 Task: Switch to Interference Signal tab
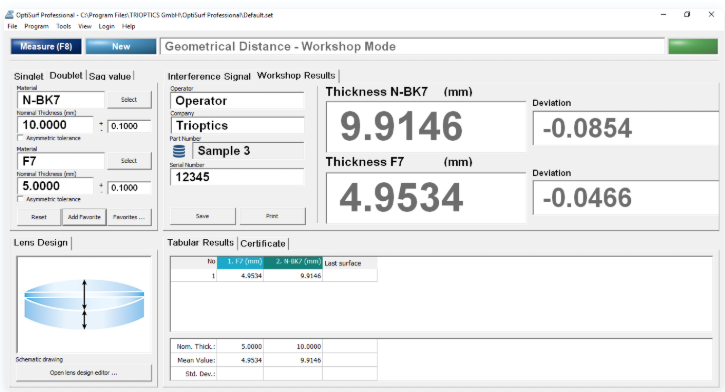click(209, 76)
